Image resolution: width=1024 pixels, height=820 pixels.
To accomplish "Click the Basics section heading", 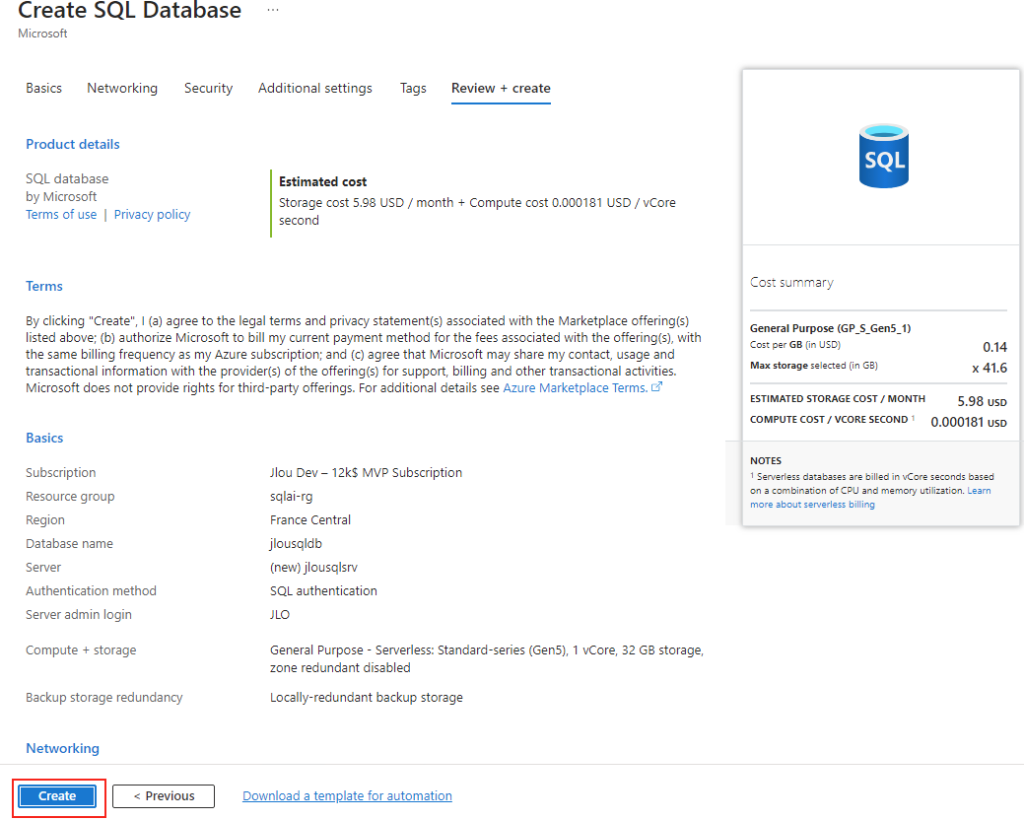I will pyautogui.click(x=44, y=438).
